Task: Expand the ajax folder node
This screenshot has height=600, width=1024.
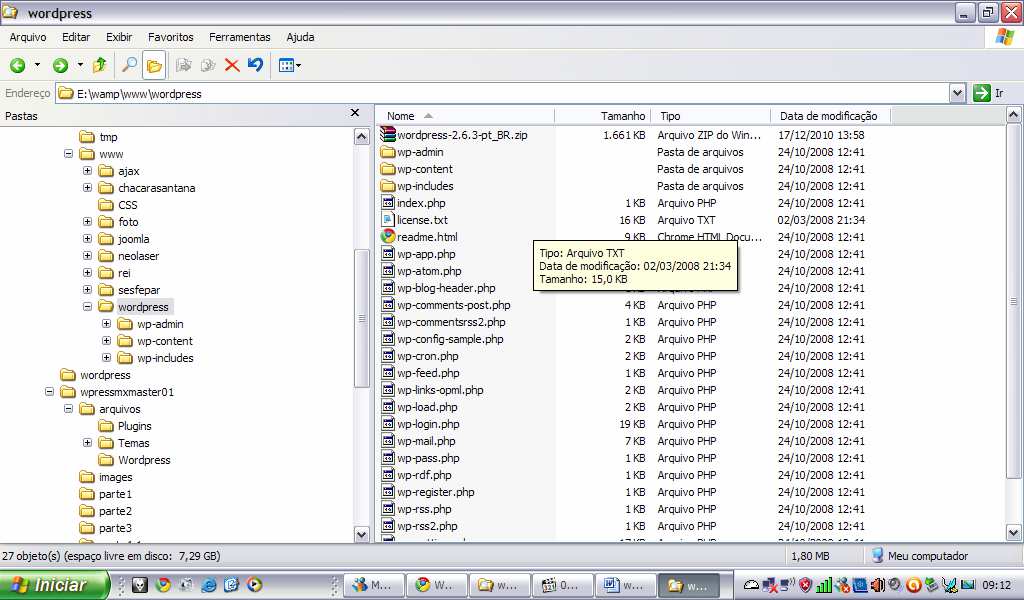Action: [x=88, y=171]
